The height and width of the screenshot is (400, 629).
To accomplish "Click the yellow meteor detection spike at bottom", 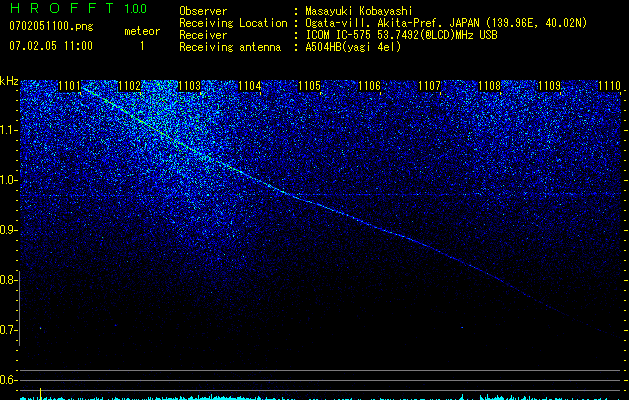I will pos(41,394).
